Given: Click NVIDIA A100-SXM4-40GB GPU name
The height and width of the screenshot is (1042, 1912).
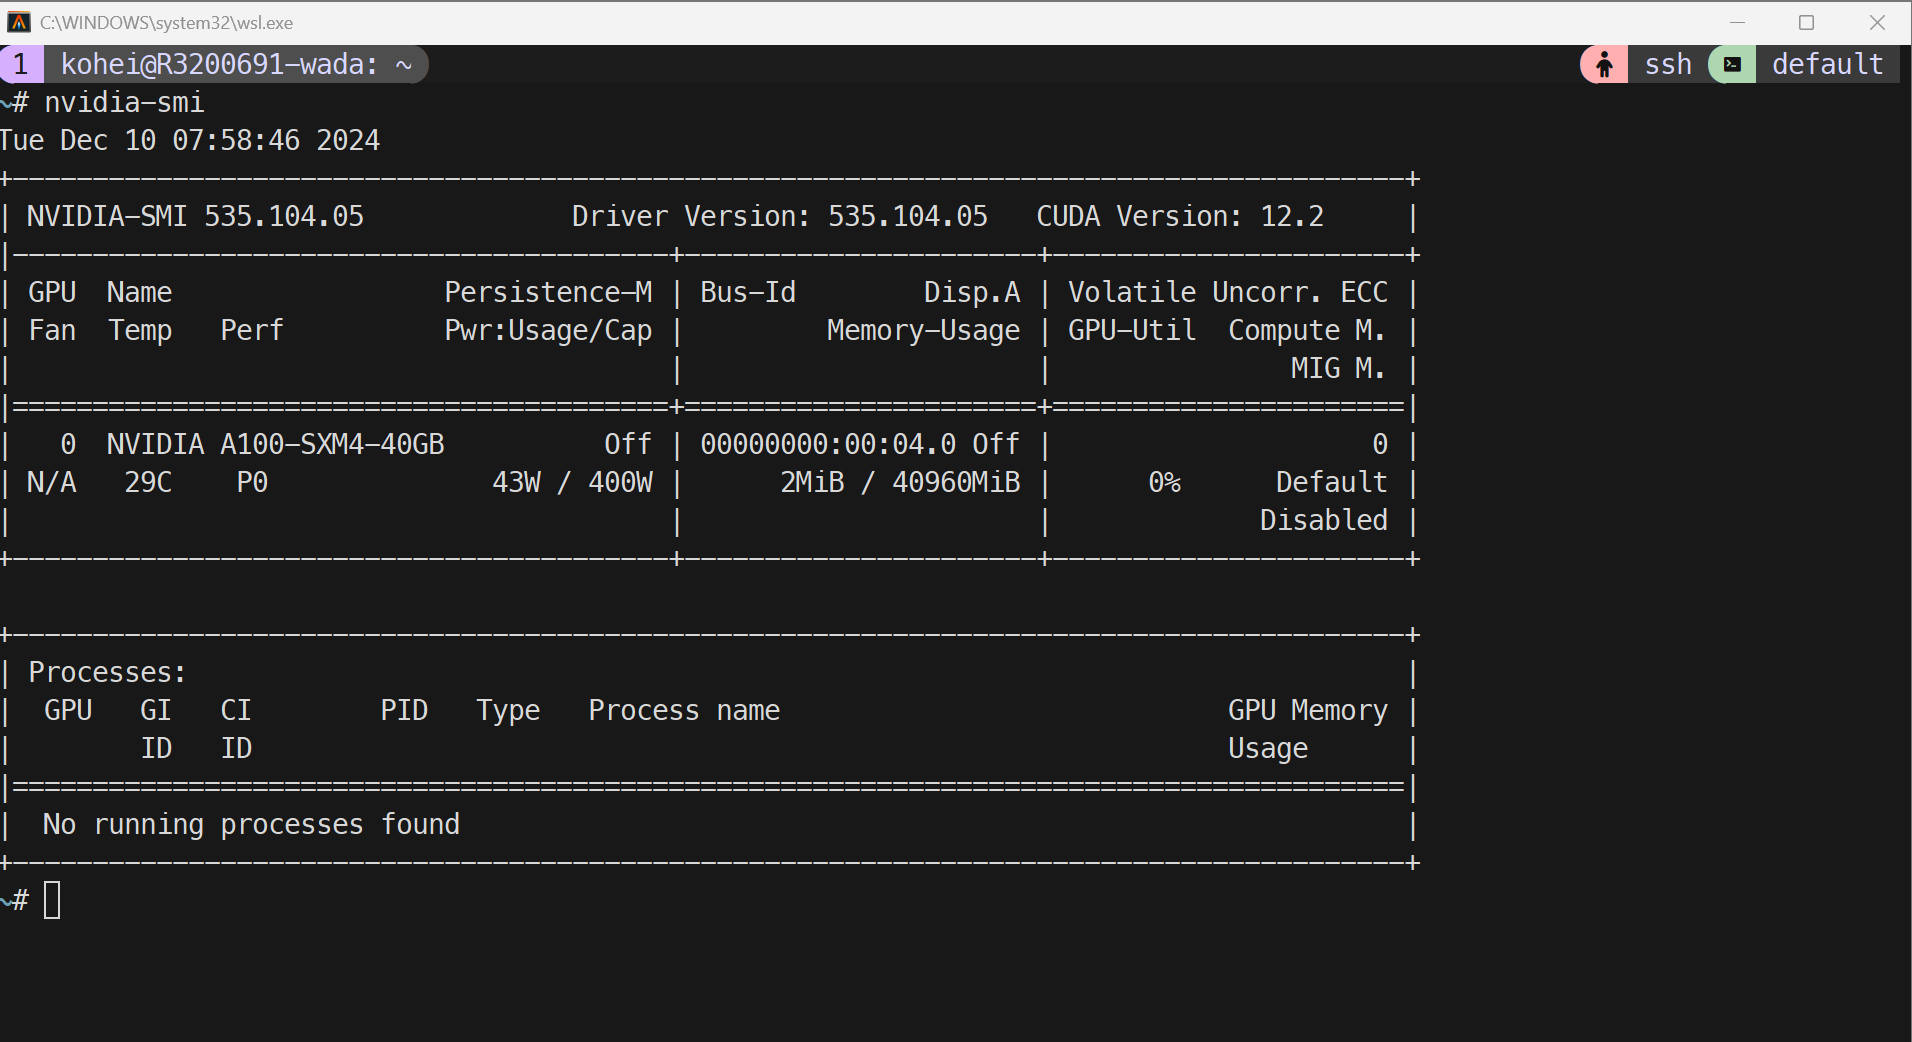Looking at the screenshot, I should (275, 444).
